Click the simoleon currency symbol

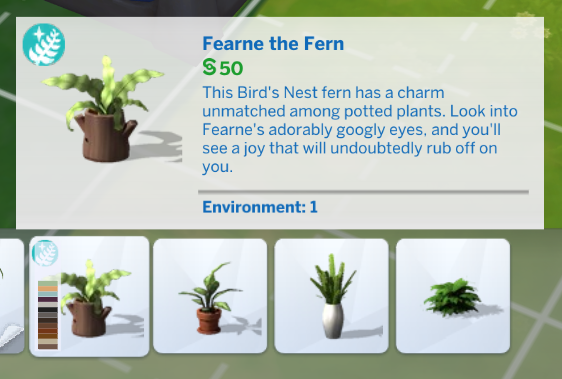click(209, 67)
